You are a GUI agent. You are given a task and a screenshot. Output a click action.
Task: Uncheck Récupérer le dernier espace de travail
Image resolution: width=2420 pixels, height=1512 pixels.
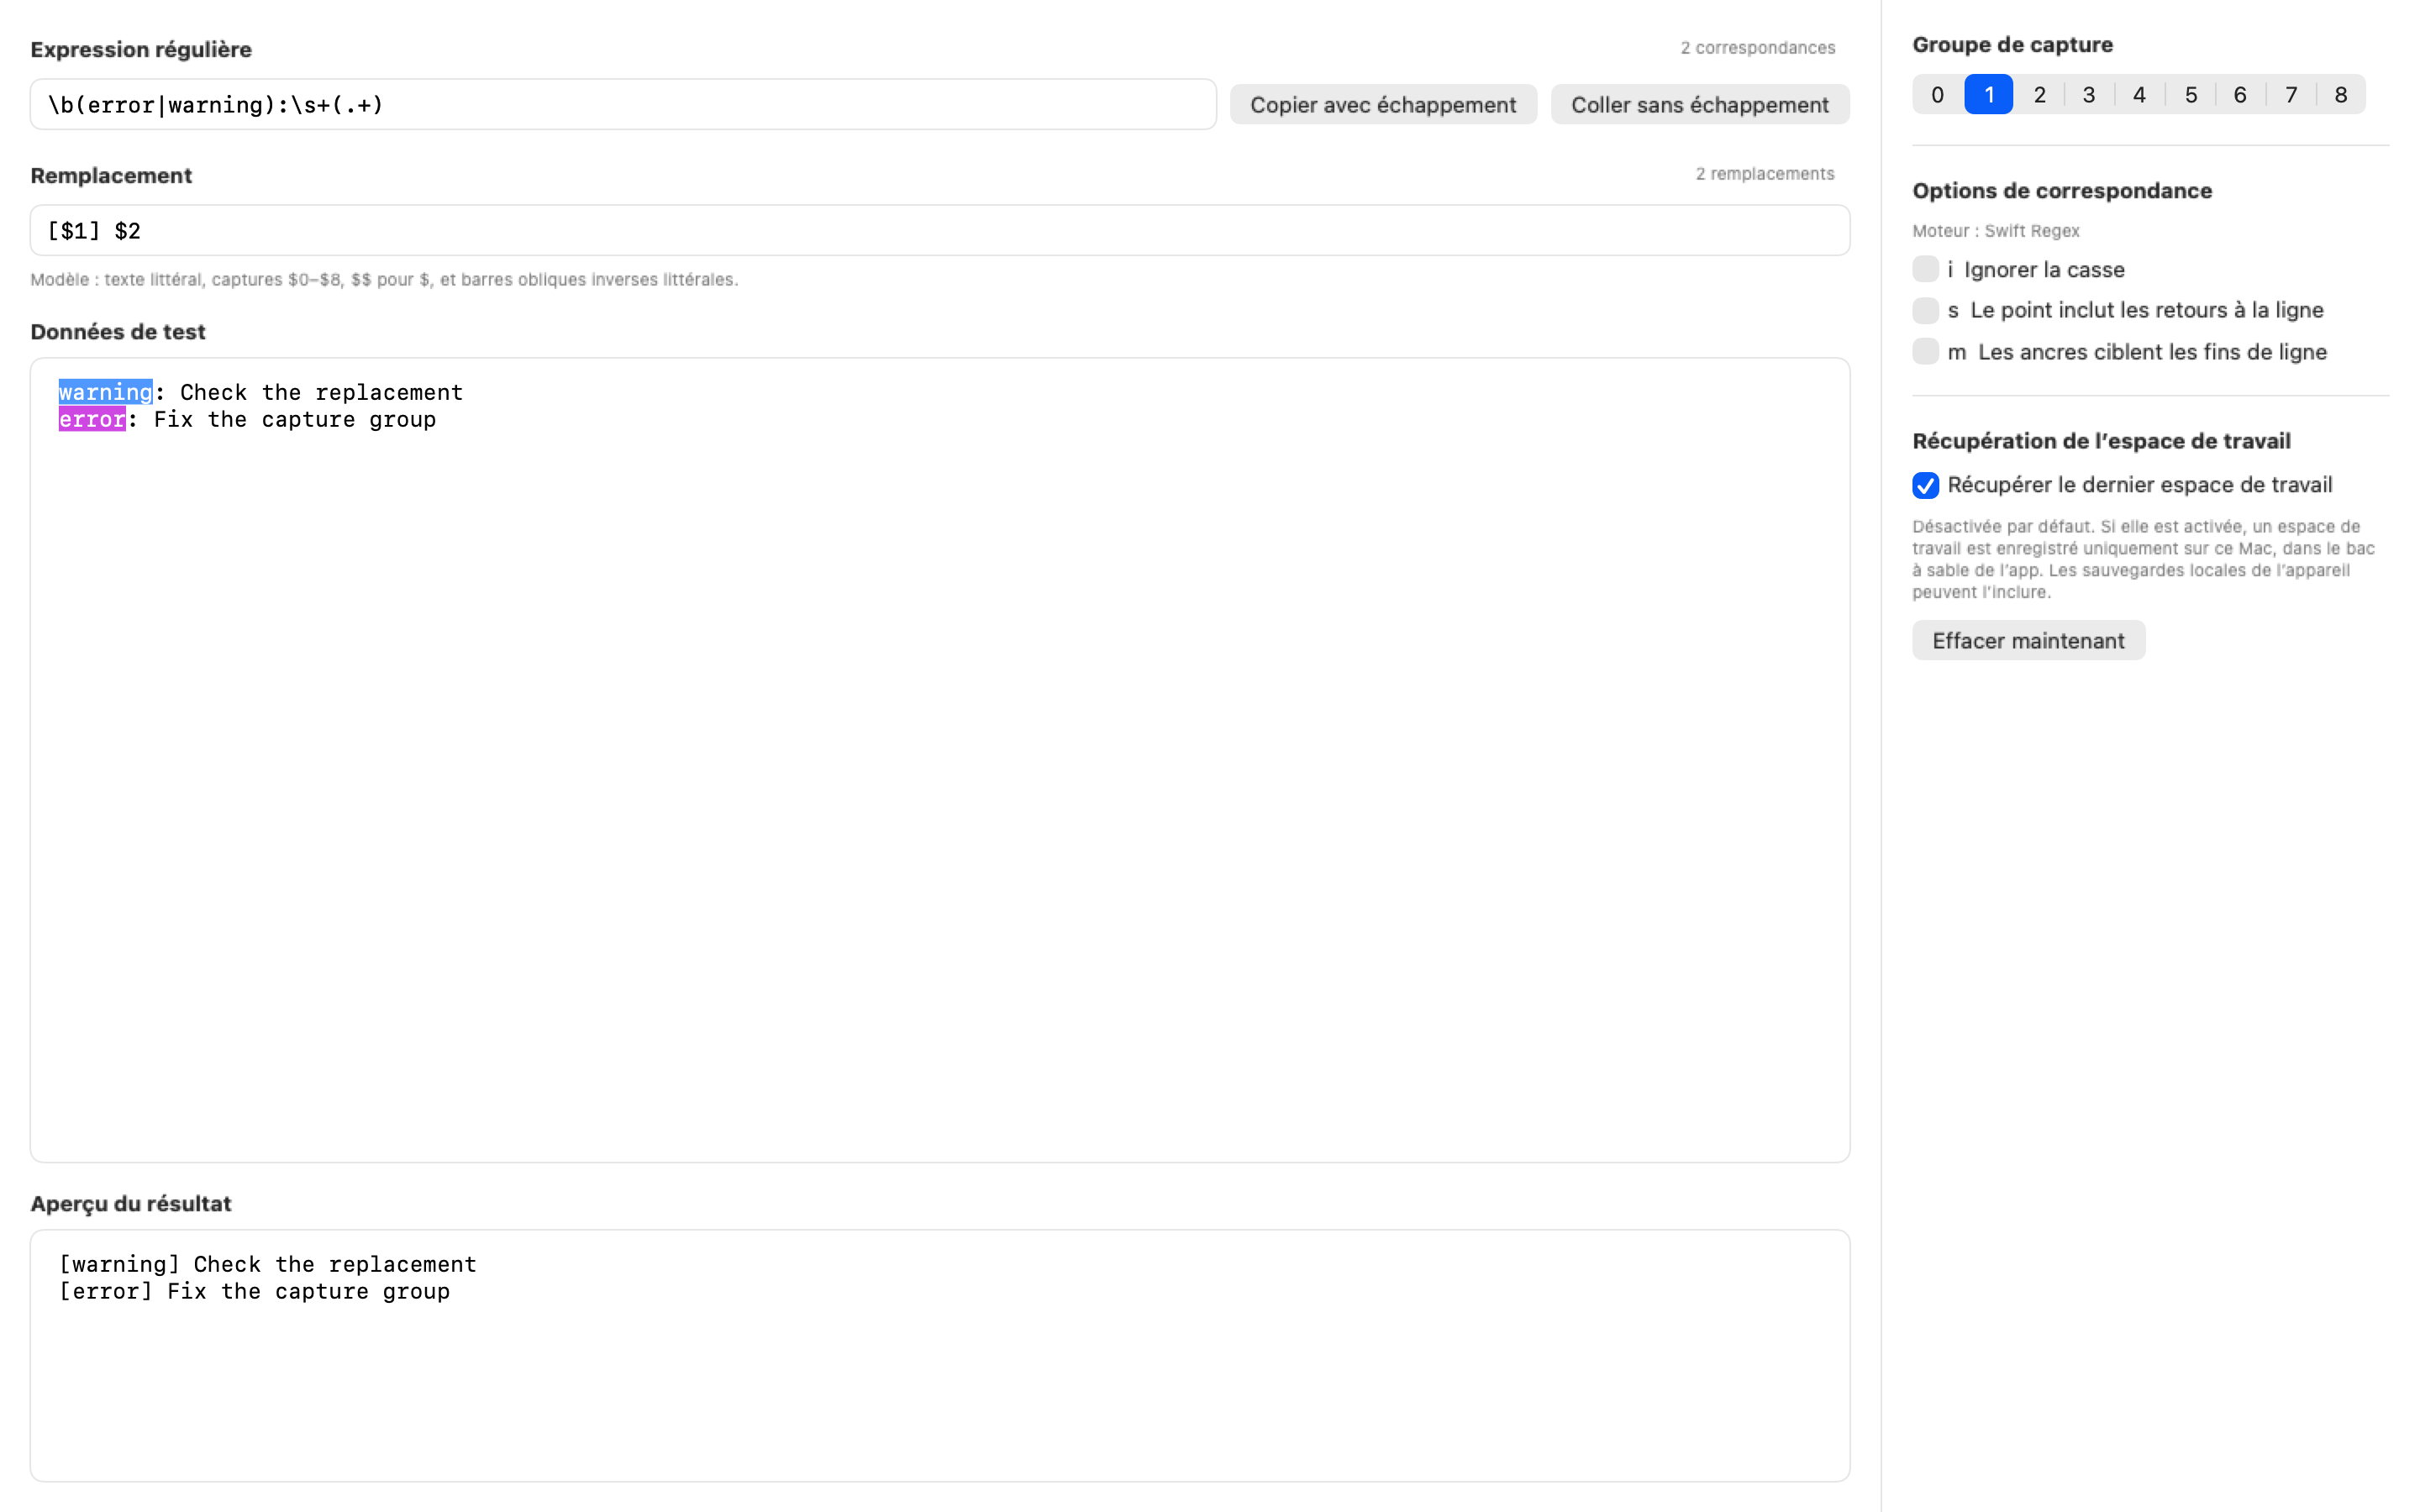[1925, 485]
